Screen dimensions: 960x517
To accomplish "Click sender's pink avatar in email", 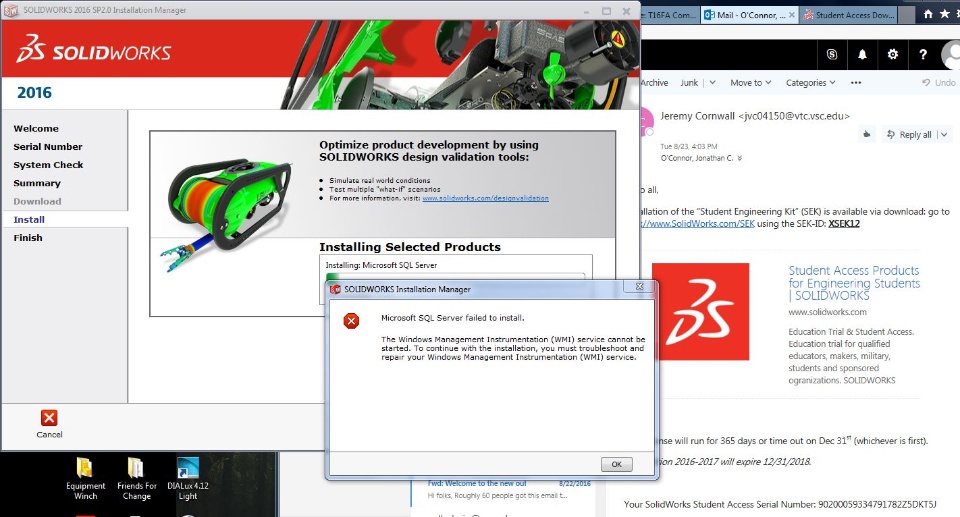I will click(x=647, y=122).
